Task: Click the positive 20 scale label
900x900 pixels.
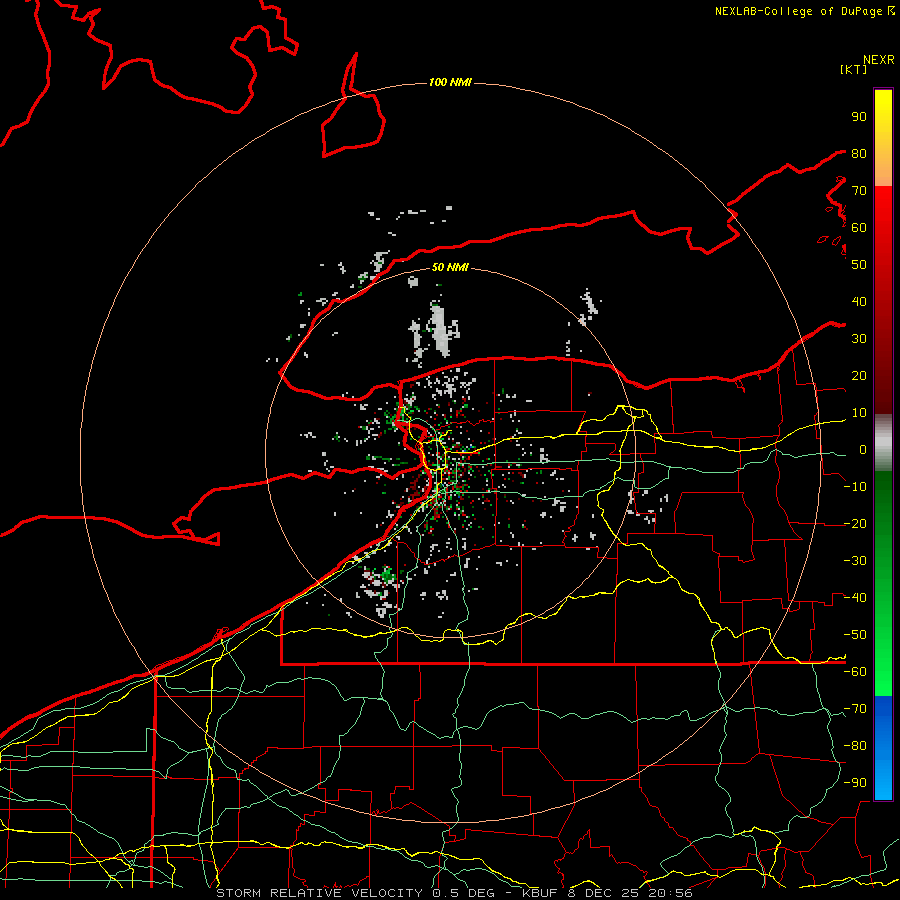Action: click(859, 376)
